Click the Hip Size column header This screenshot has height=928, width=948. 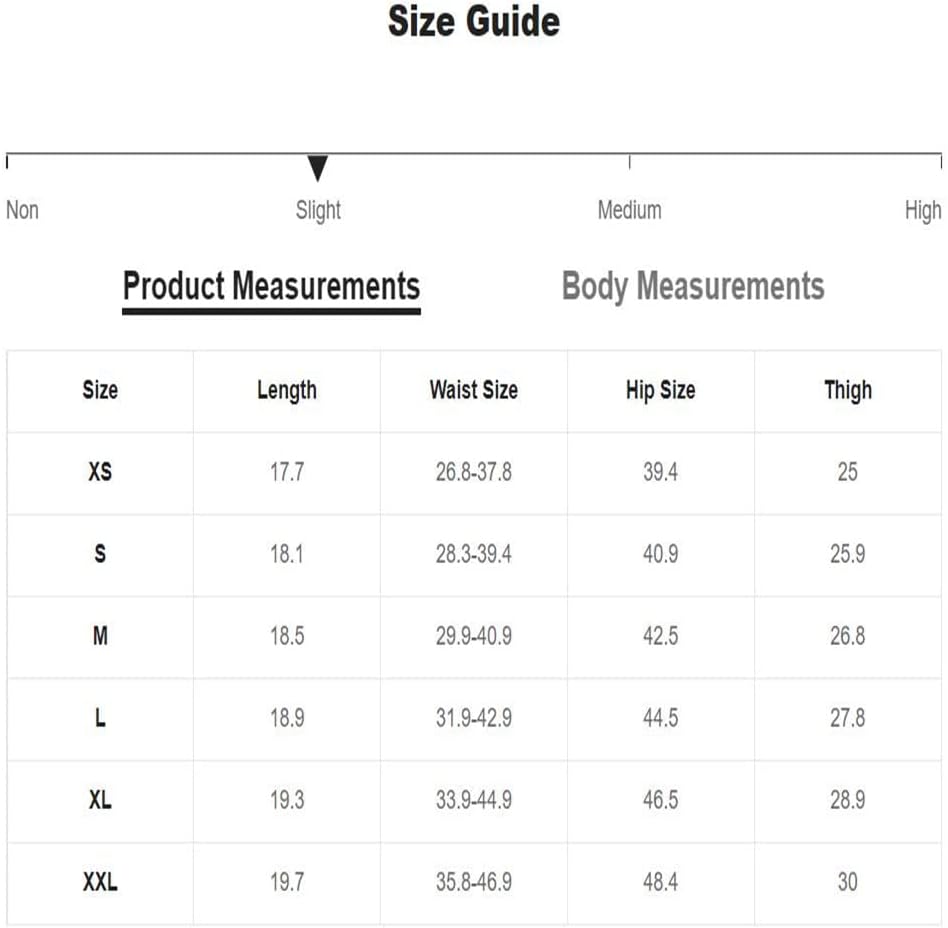tap(660, 391)
